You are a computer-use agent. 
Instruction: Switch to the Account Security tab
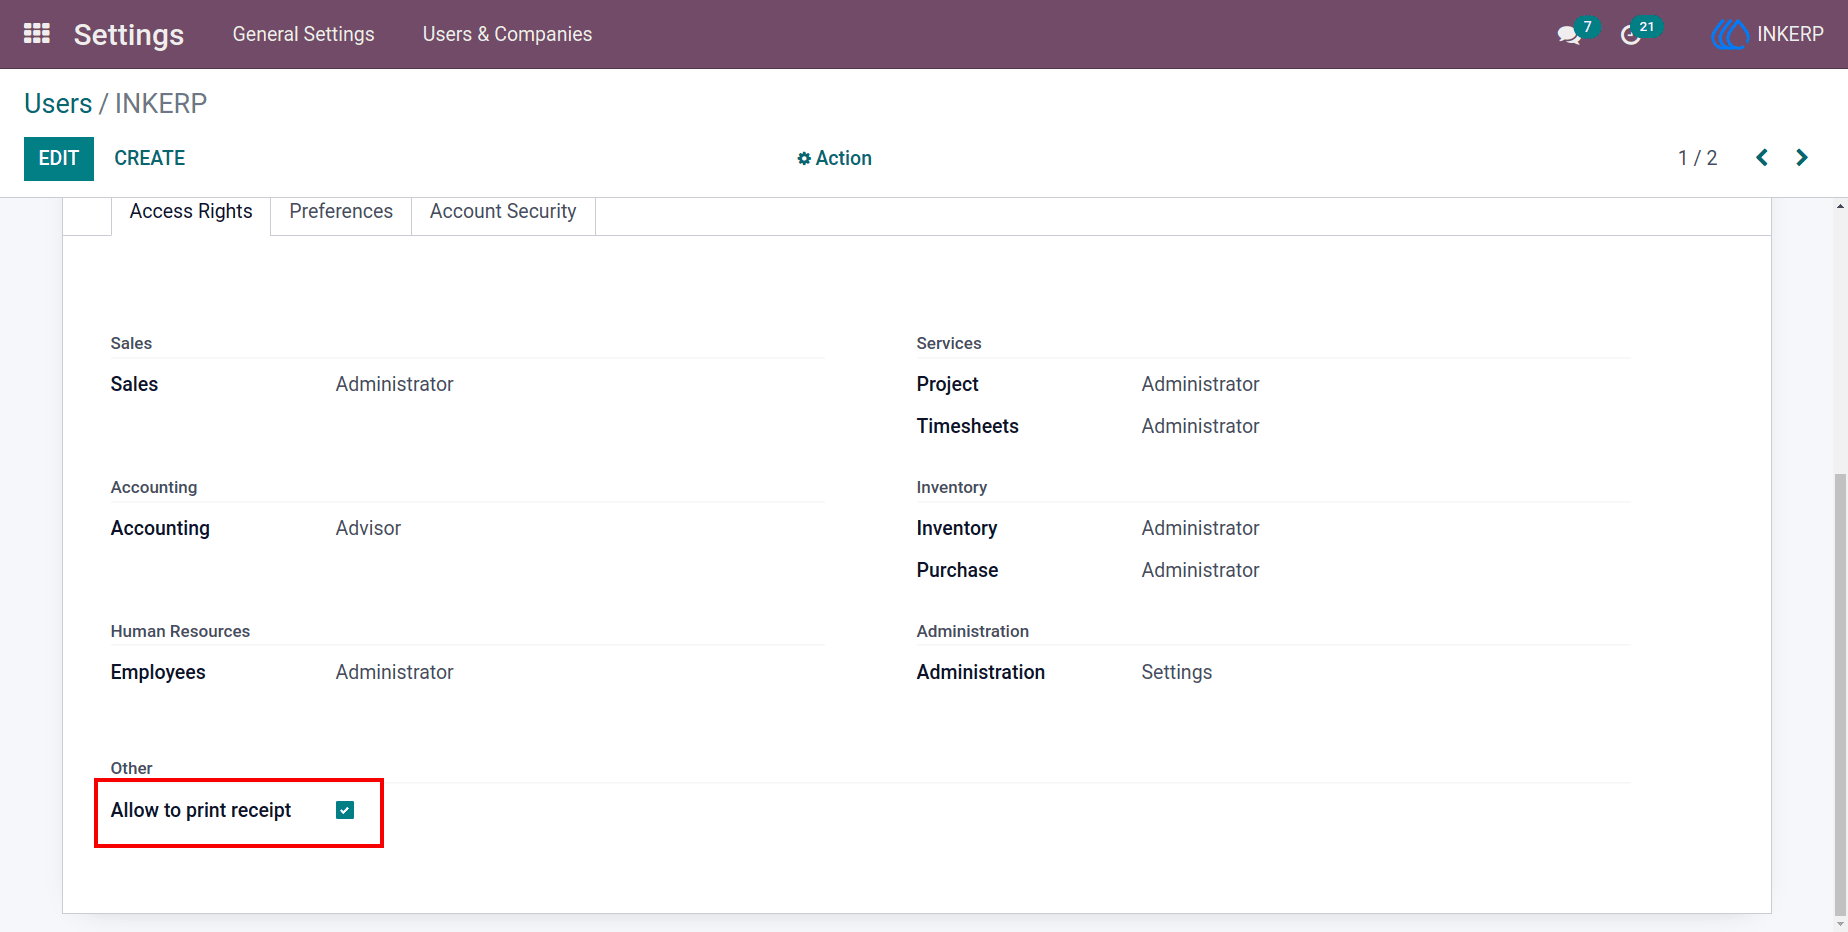point(503,212)
